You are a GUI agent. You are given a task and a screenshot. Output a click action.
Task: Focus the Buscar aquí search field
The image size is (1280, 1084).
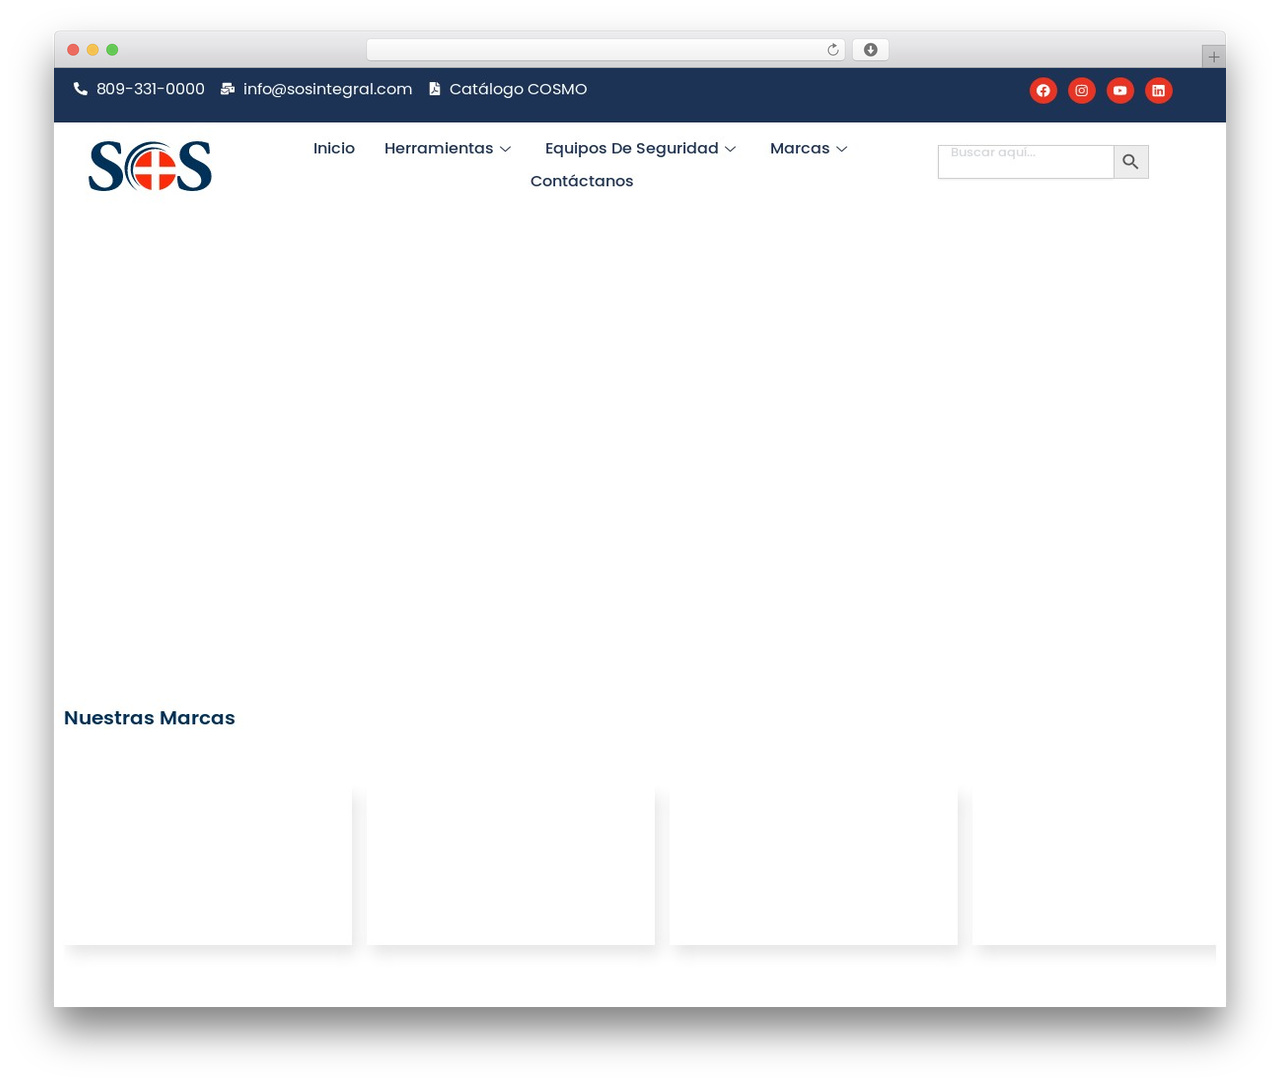point(1026,162)
